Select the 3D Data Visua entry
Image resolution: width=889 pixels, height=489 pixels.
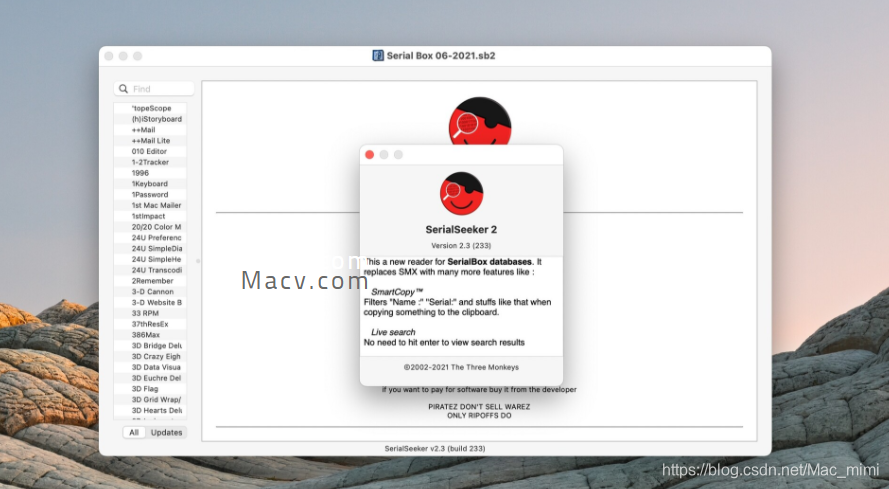[150, 367]
